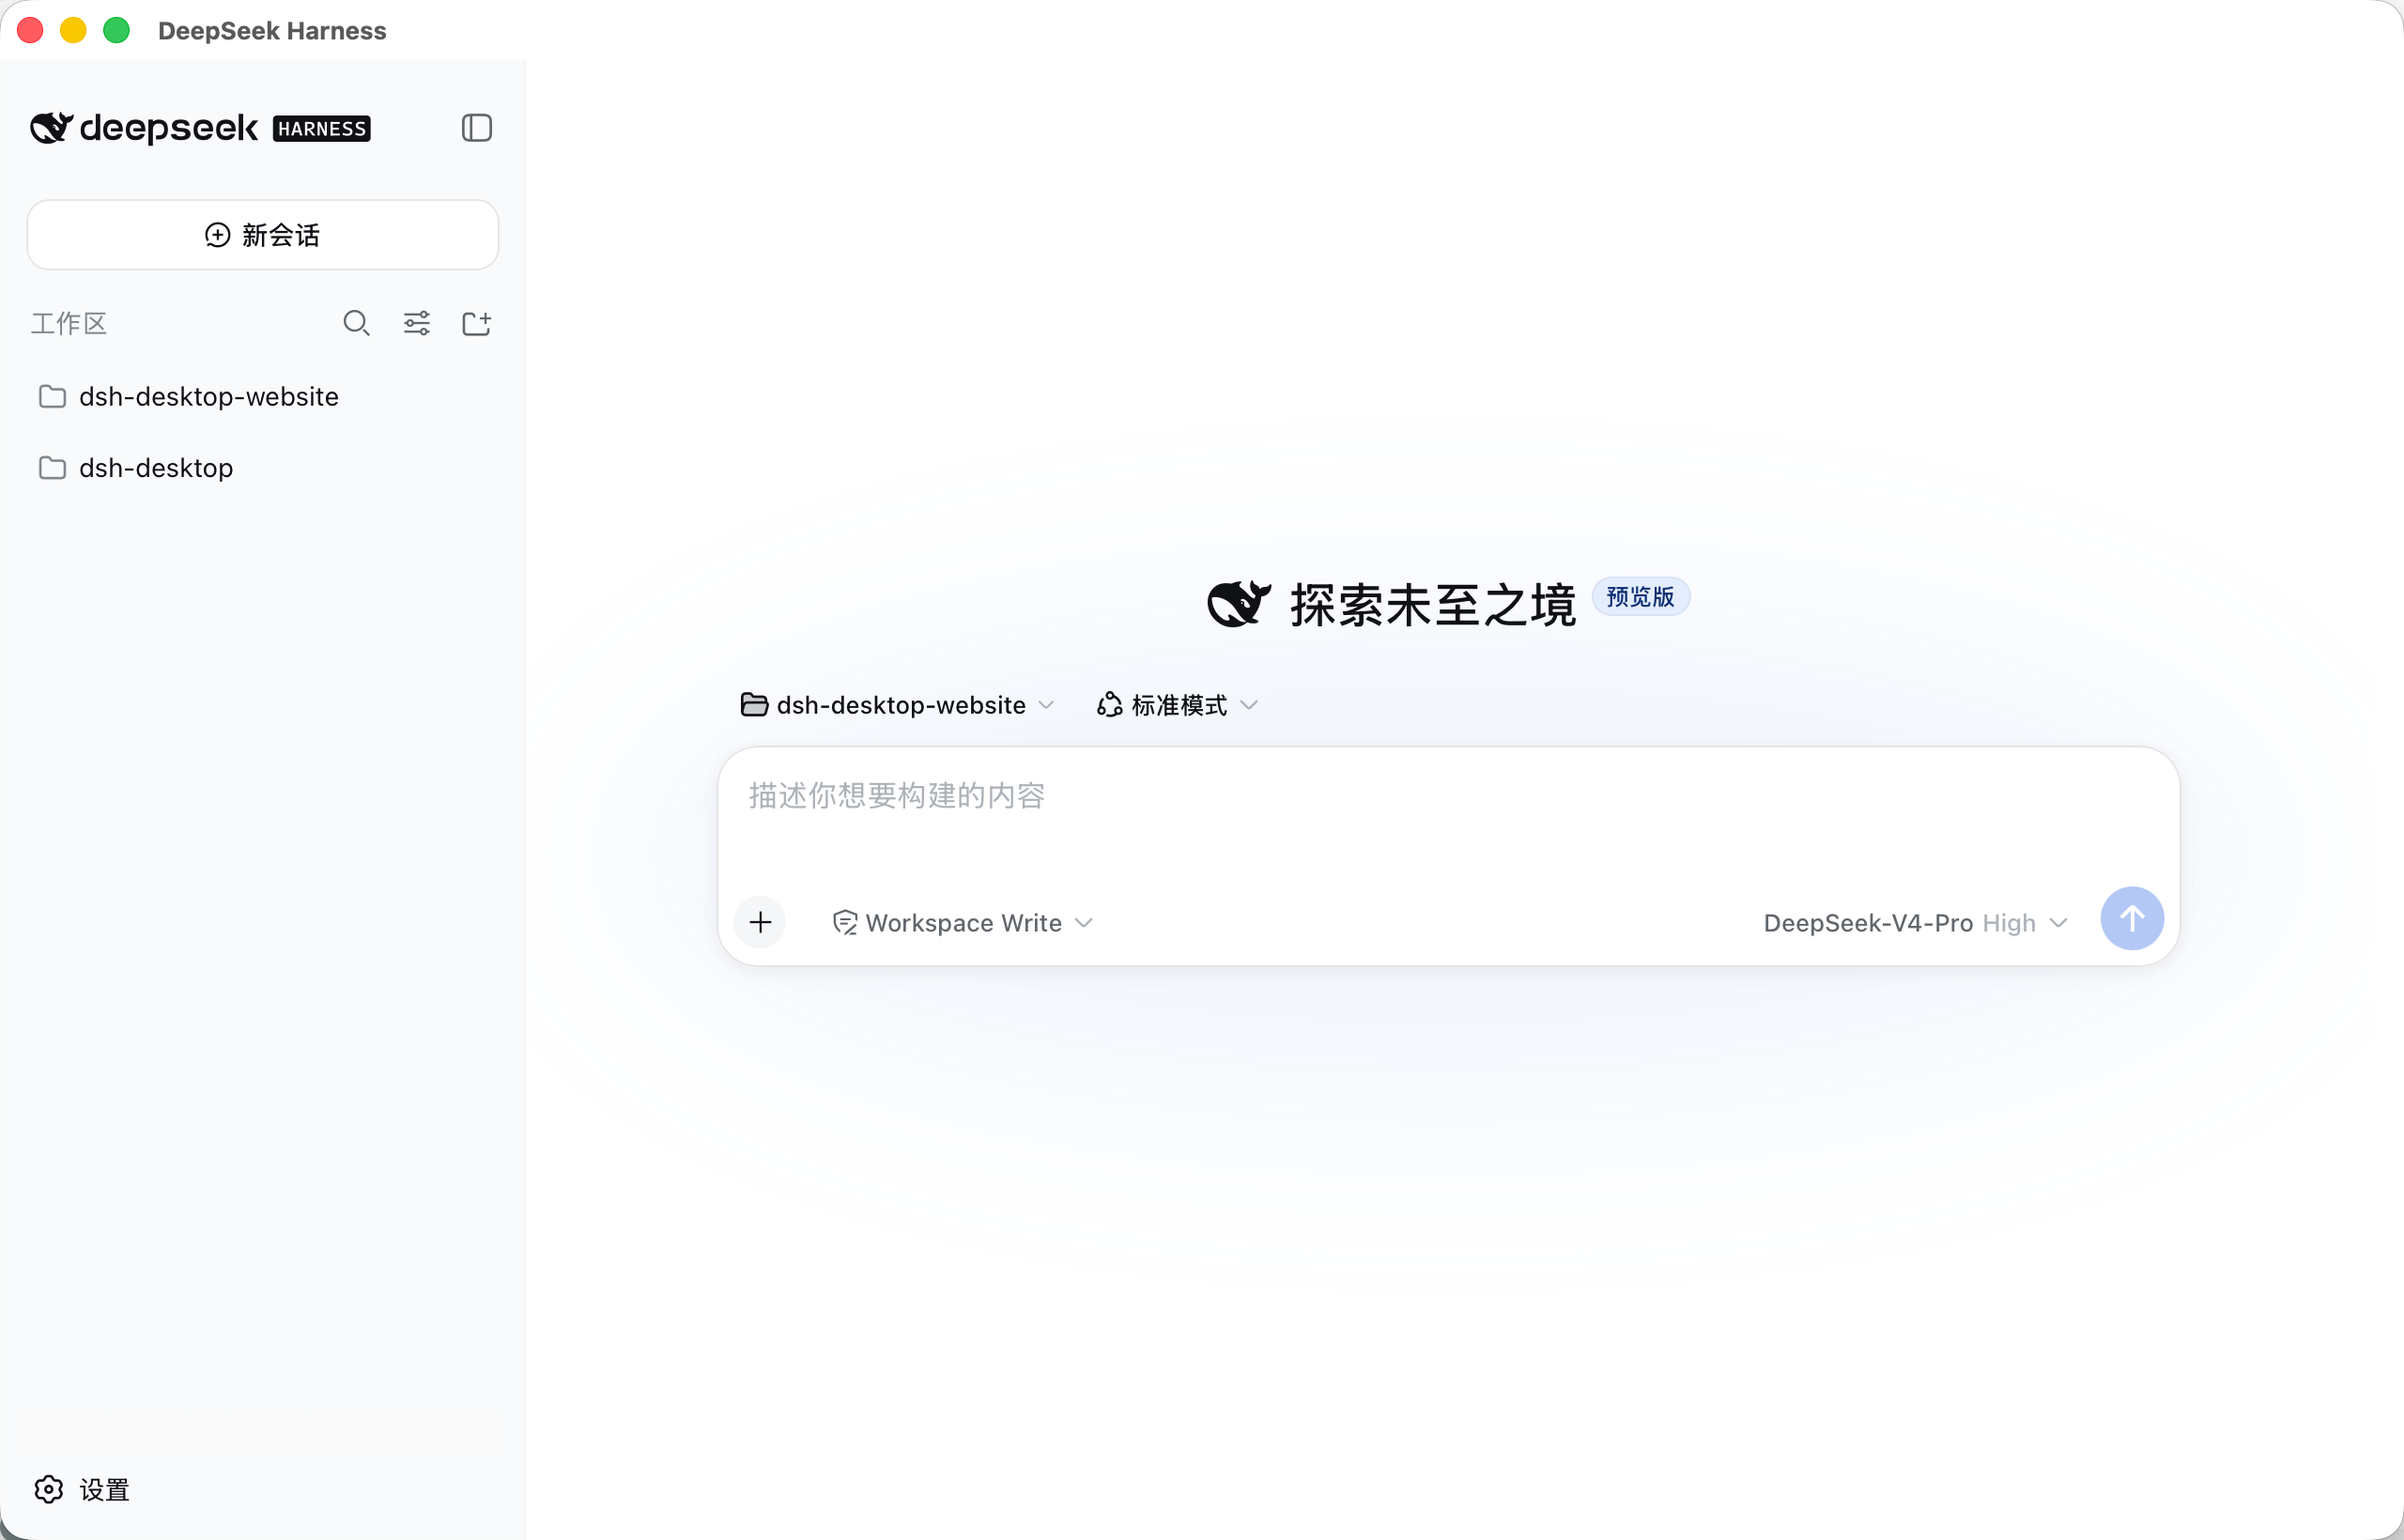The width and height of the screenshot is (2404, 1540).
Task: Click the 探索未至之境 heading
Action: [x=1432, y=605]
